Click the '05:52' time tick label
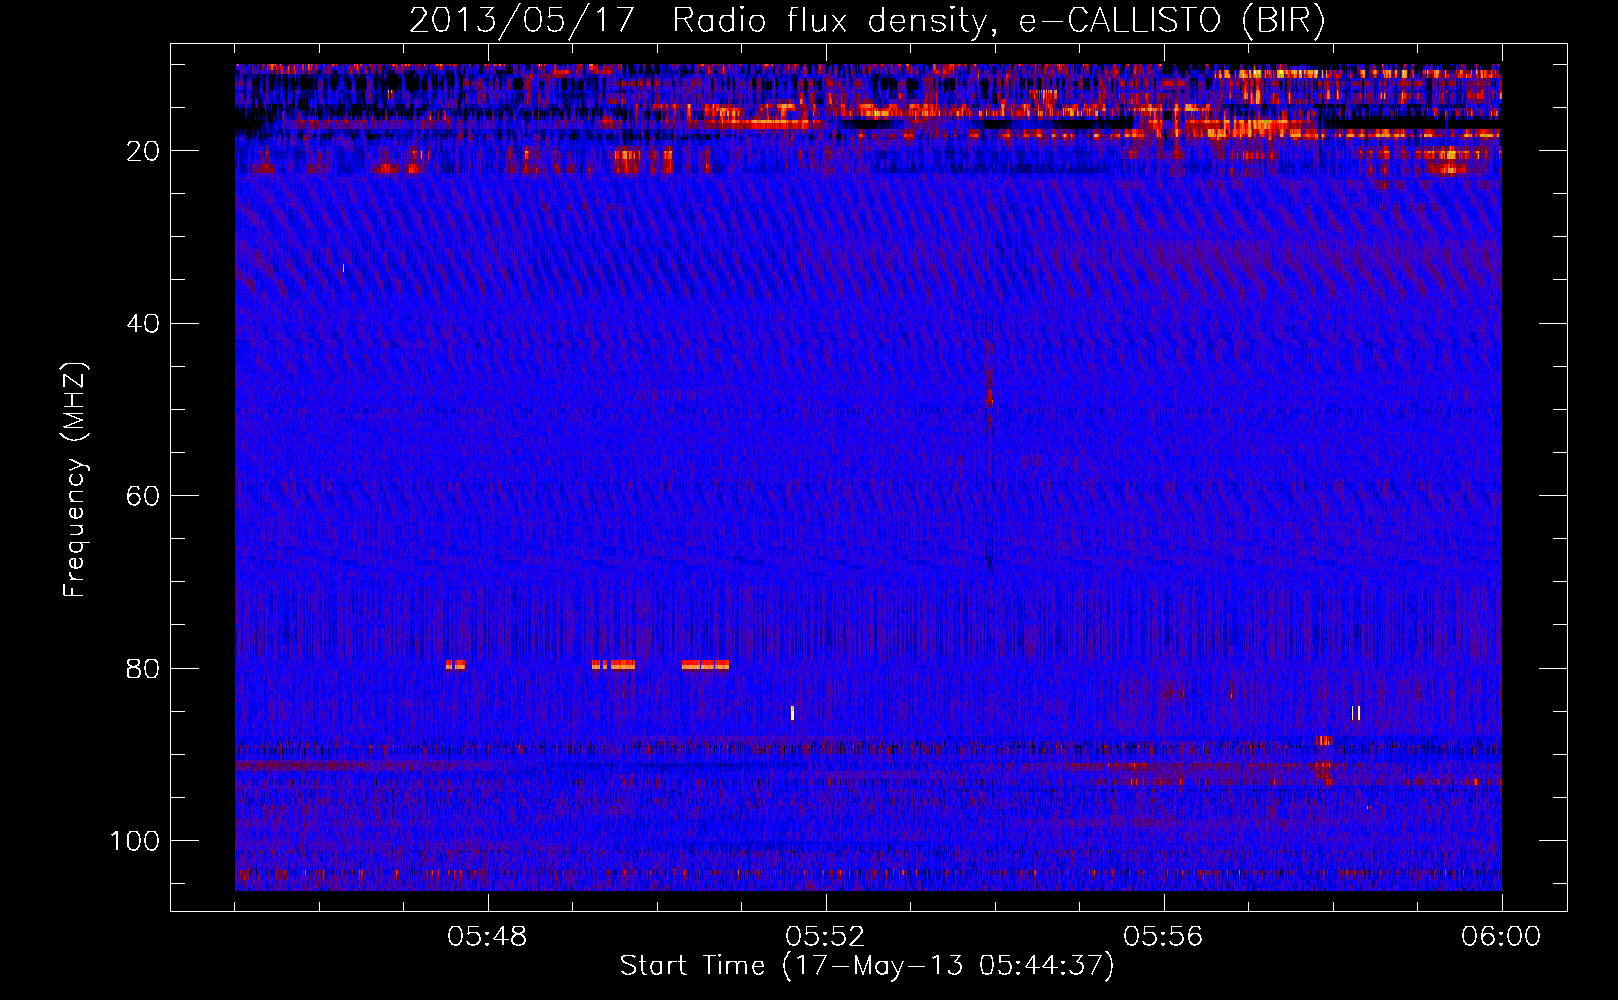The width and height of the screenshot is (1618, 1000). [x=825, y=937]
